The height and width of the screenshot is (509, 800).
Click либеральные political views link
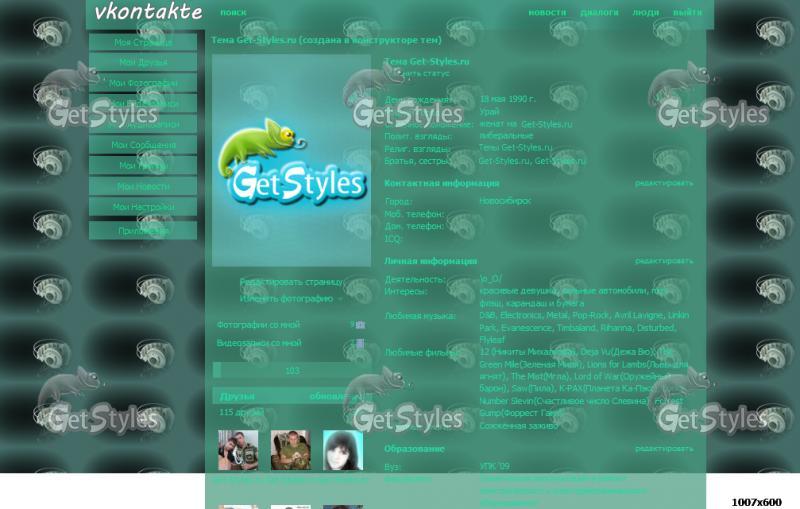[506, 136]
